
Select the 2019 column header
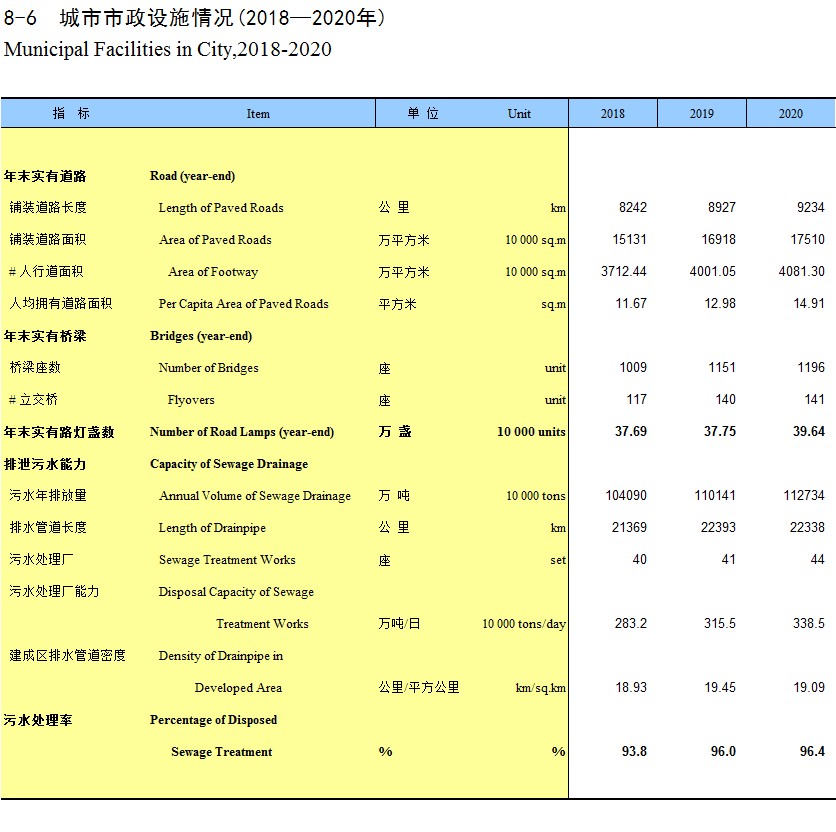(x=702, y=114)
